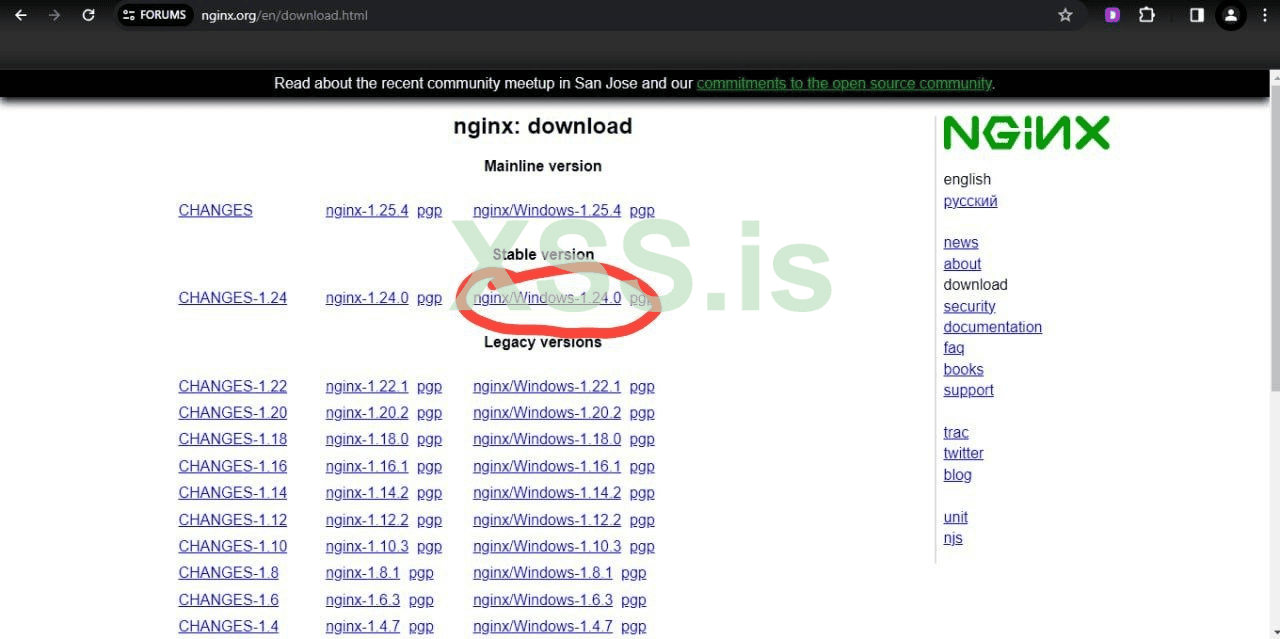Screen dimensions: 1280x639
Task: Click the NGINX logo
Action: tap(1026, 133)
